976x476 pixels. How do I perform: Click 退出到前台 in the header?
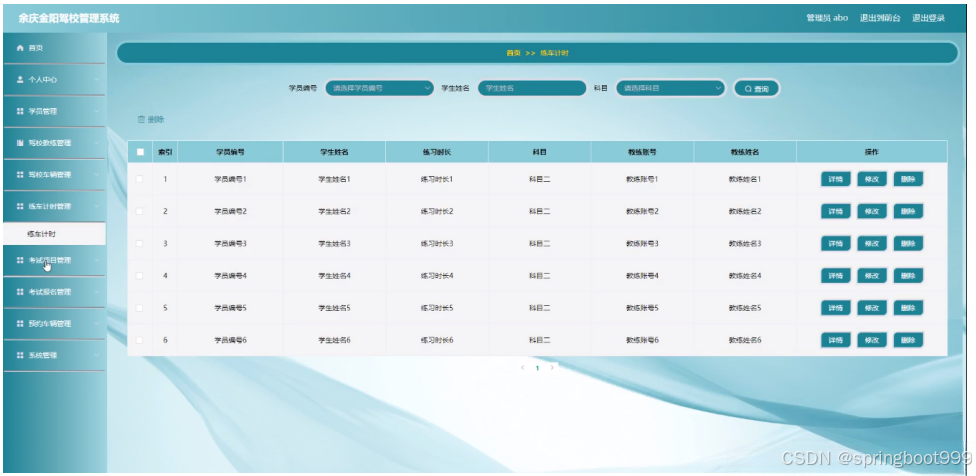coord(880,18)
